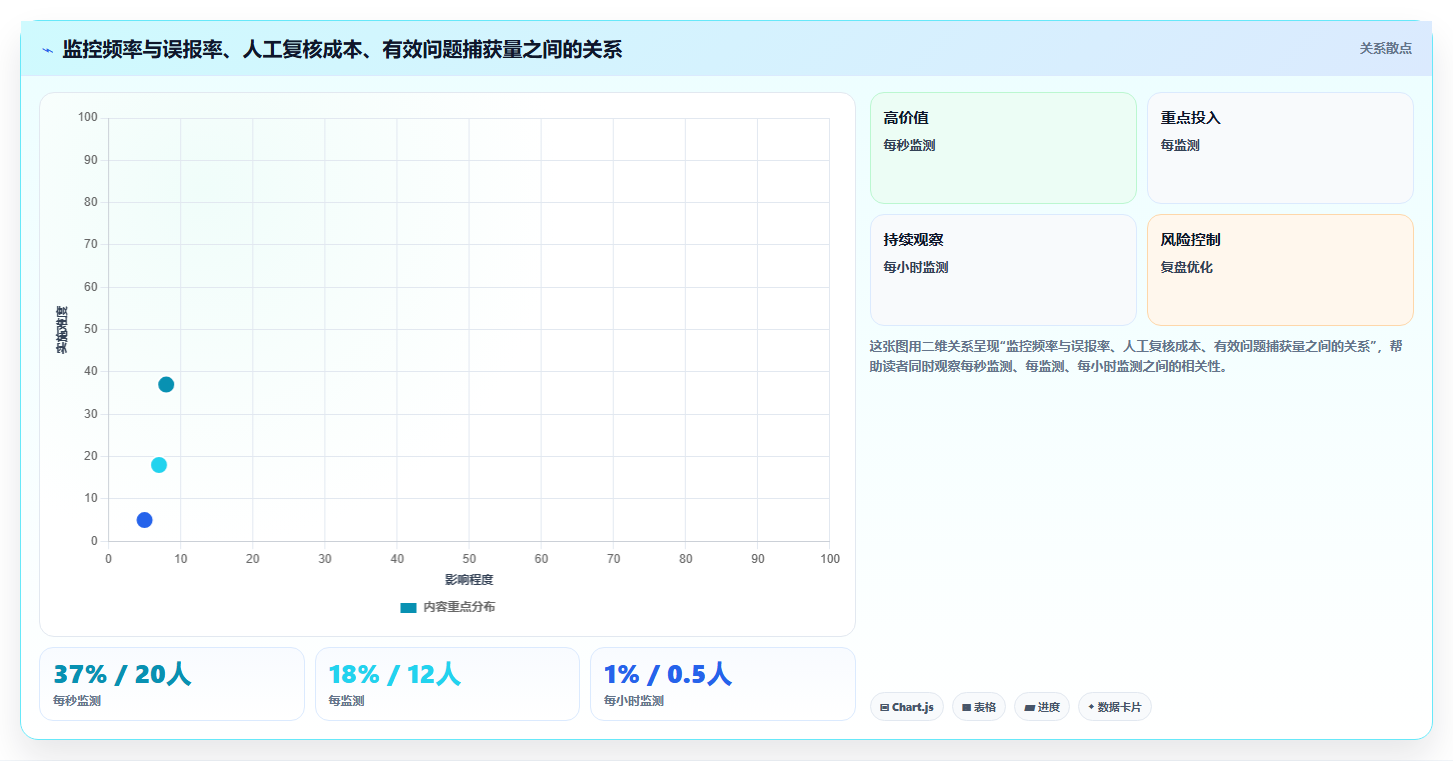This screenshot has height=761, width=1453.
Task: Select the cyan scatter point near 18
Action: (159, 465)
